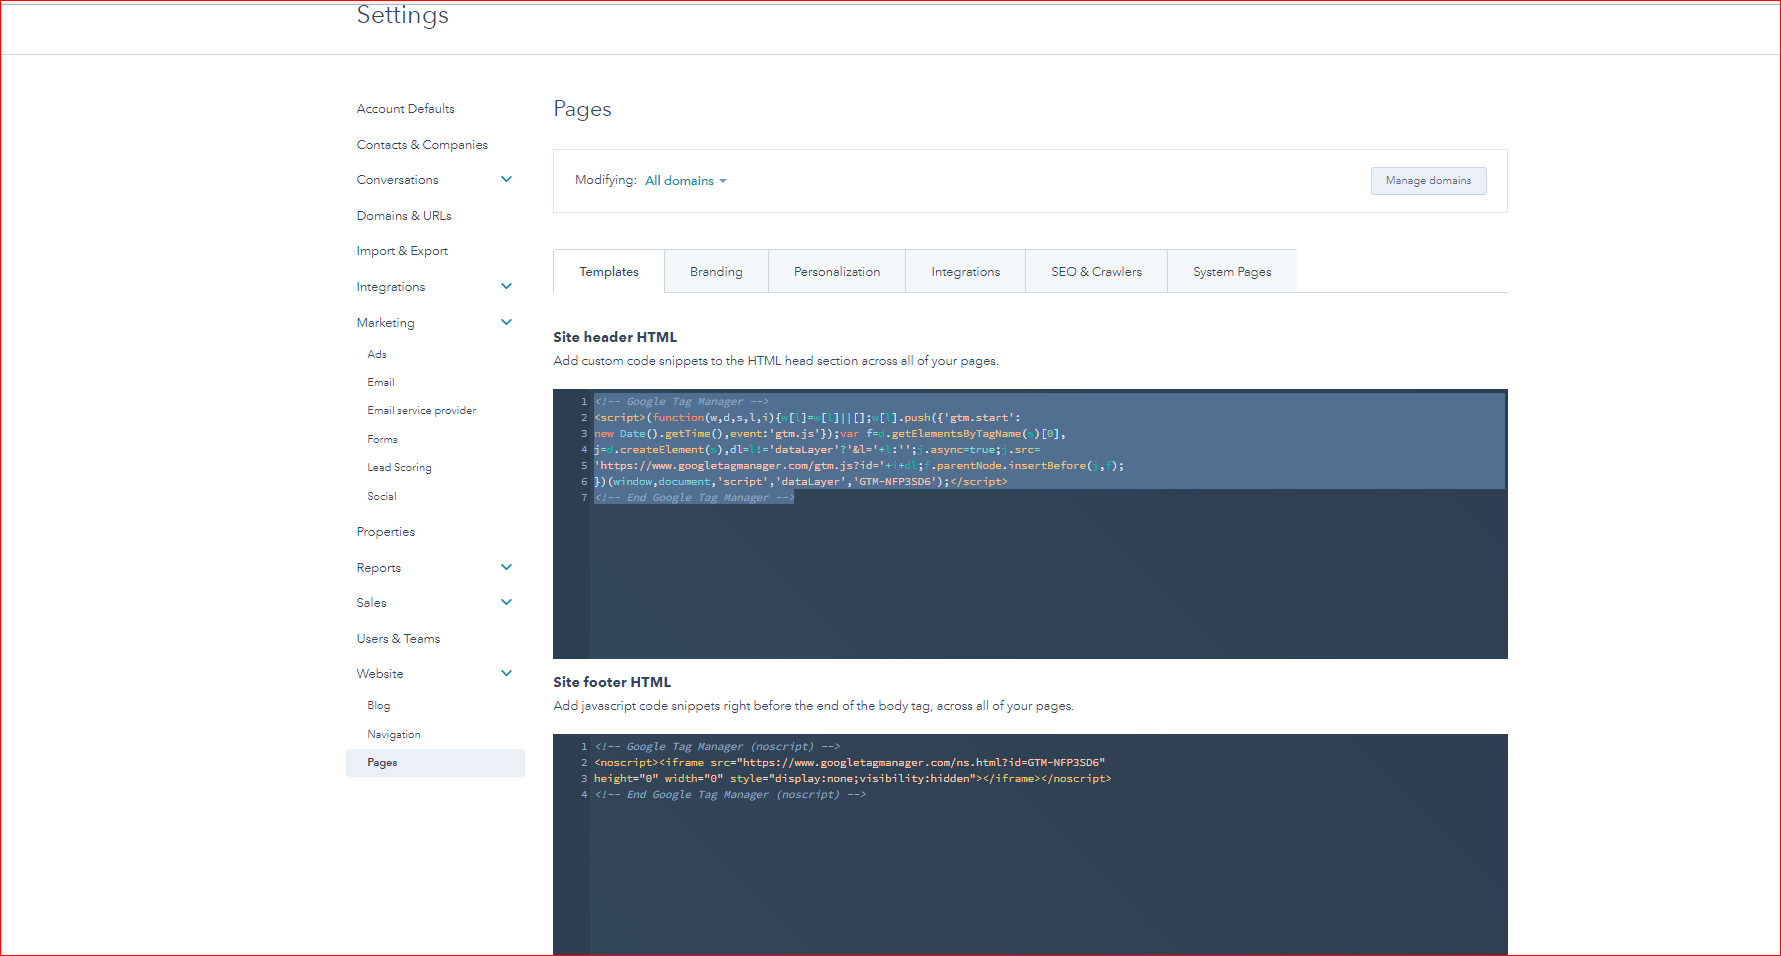Collapse the Website section

[507, 673]
